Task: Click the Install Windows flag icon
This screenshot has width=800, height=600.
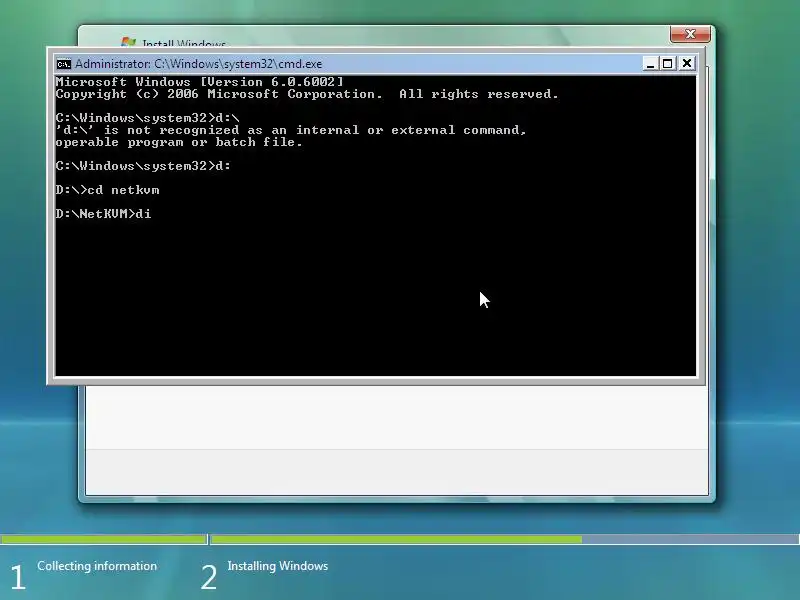Action: (128, 42)
